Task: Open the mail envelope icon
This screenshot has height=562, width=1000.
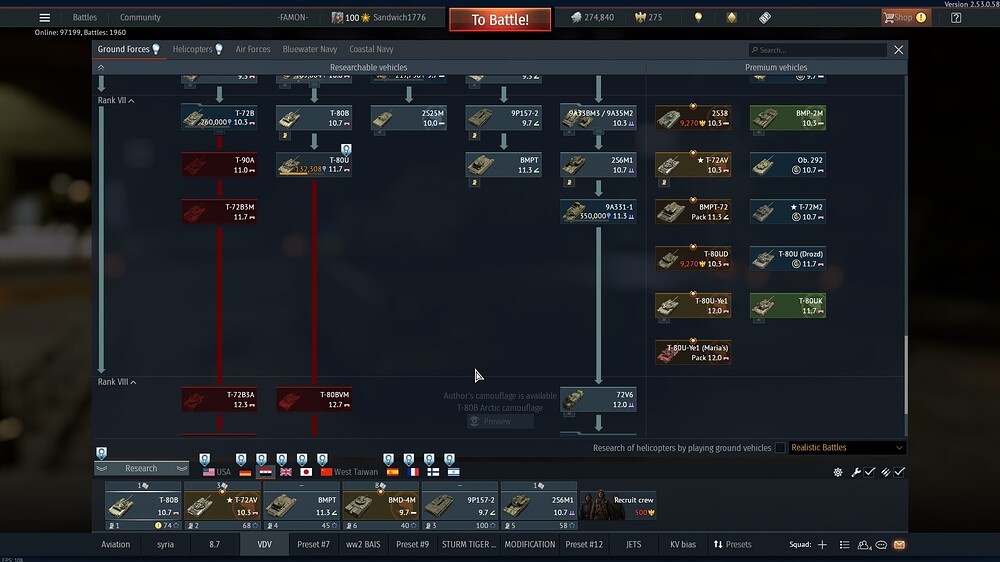Action: pos(899,545)
